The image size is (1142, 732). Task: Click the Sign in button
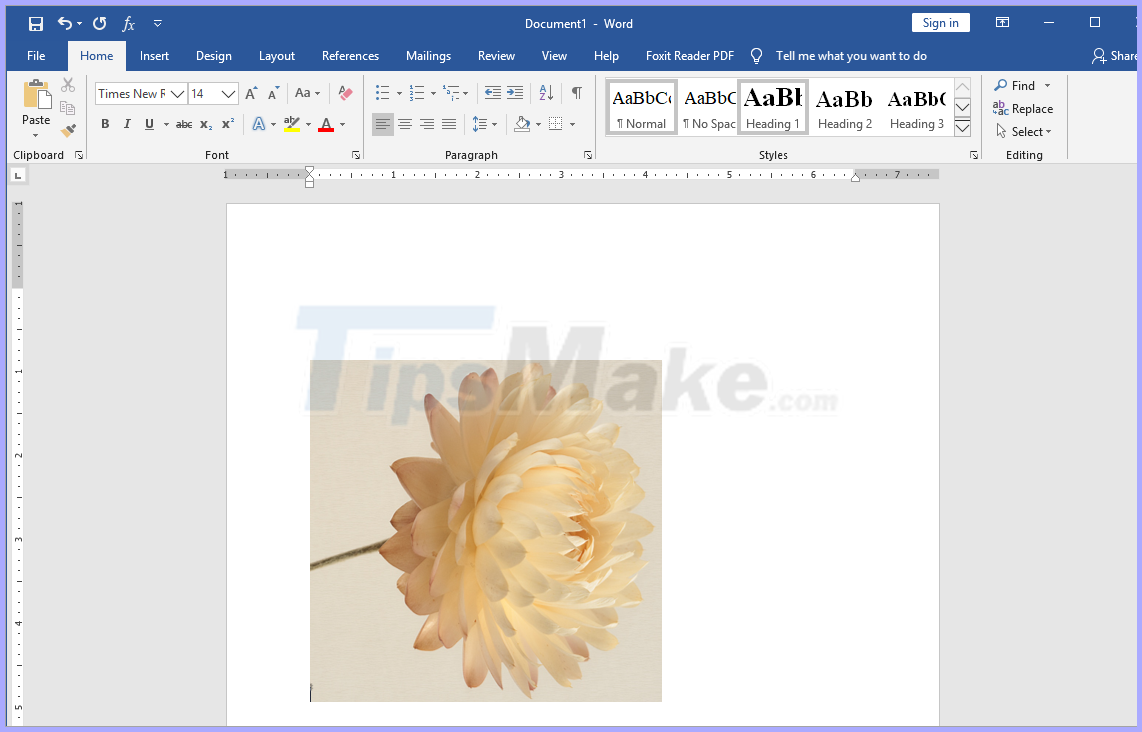pos(940,22)
